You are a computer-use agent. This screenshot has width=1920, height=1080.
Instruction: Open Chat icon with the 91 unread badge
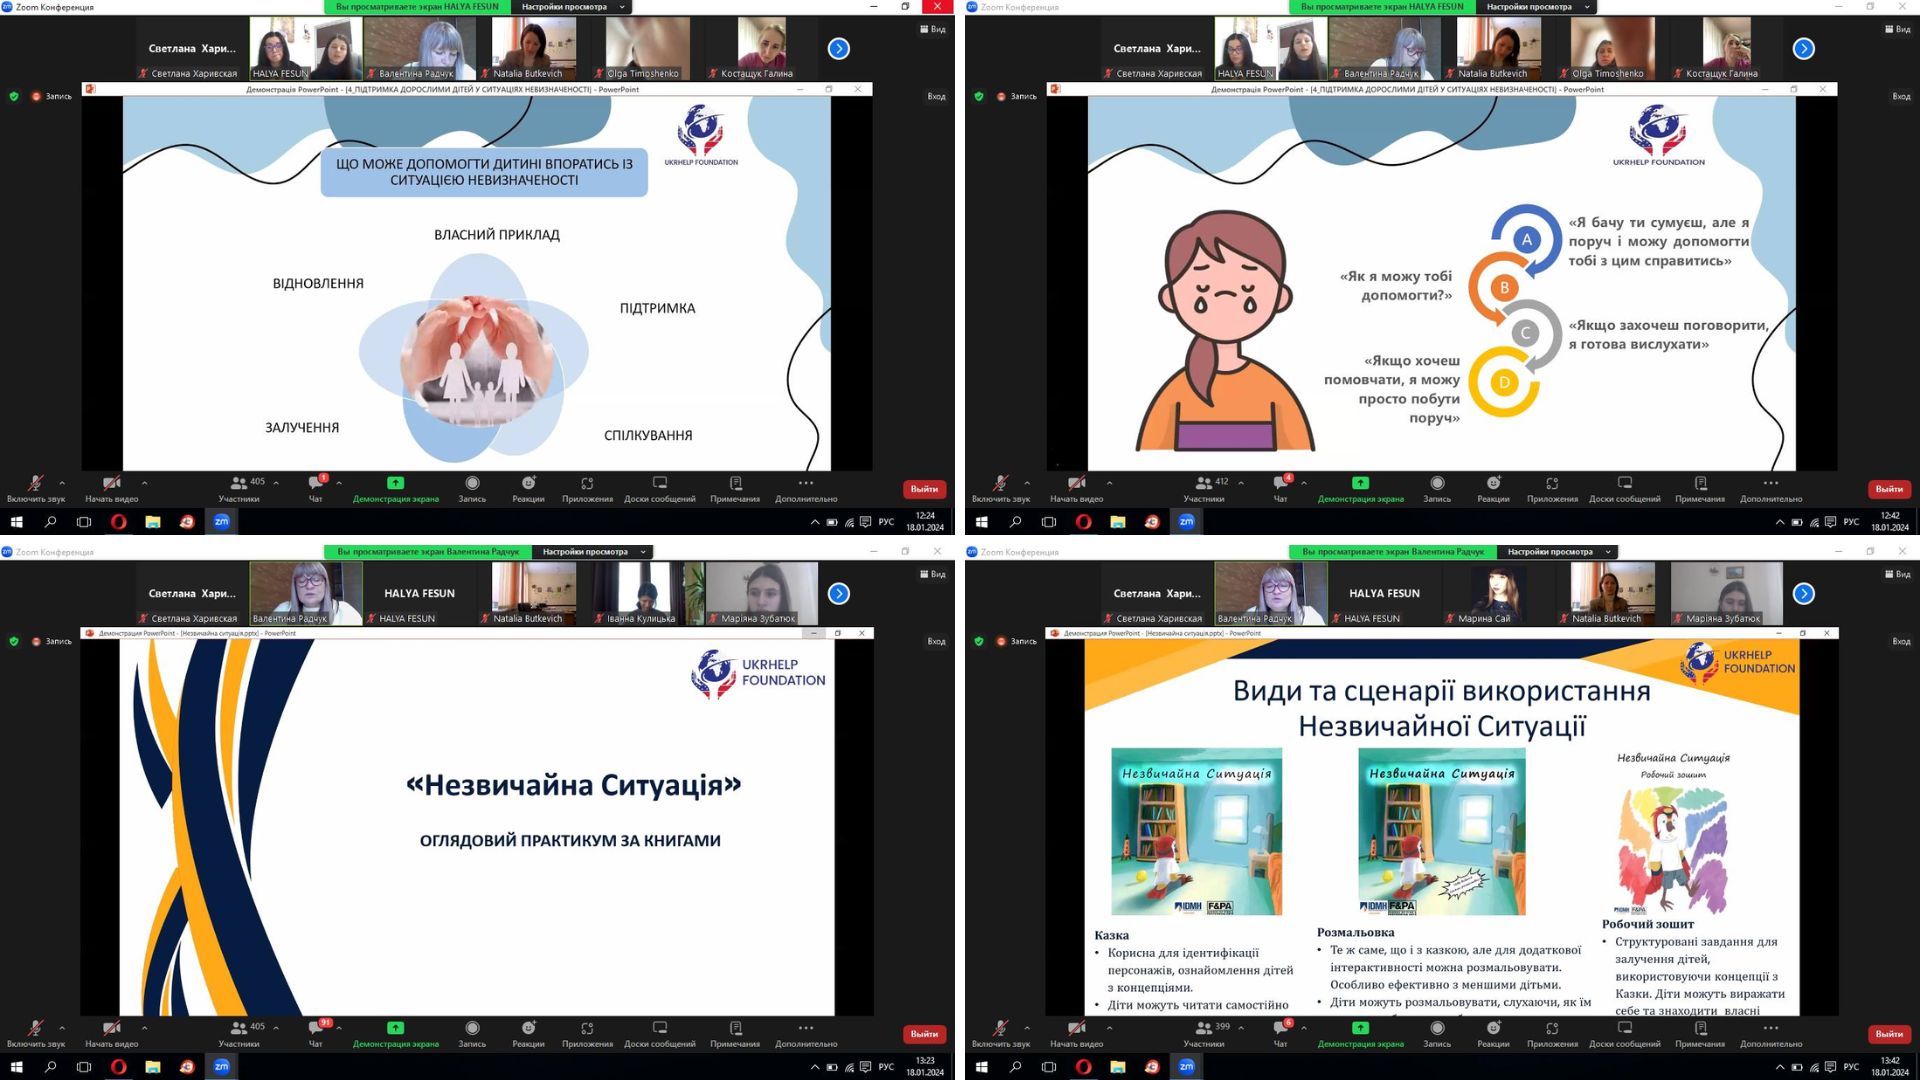pyautogui.click(x=316, y=1032)
